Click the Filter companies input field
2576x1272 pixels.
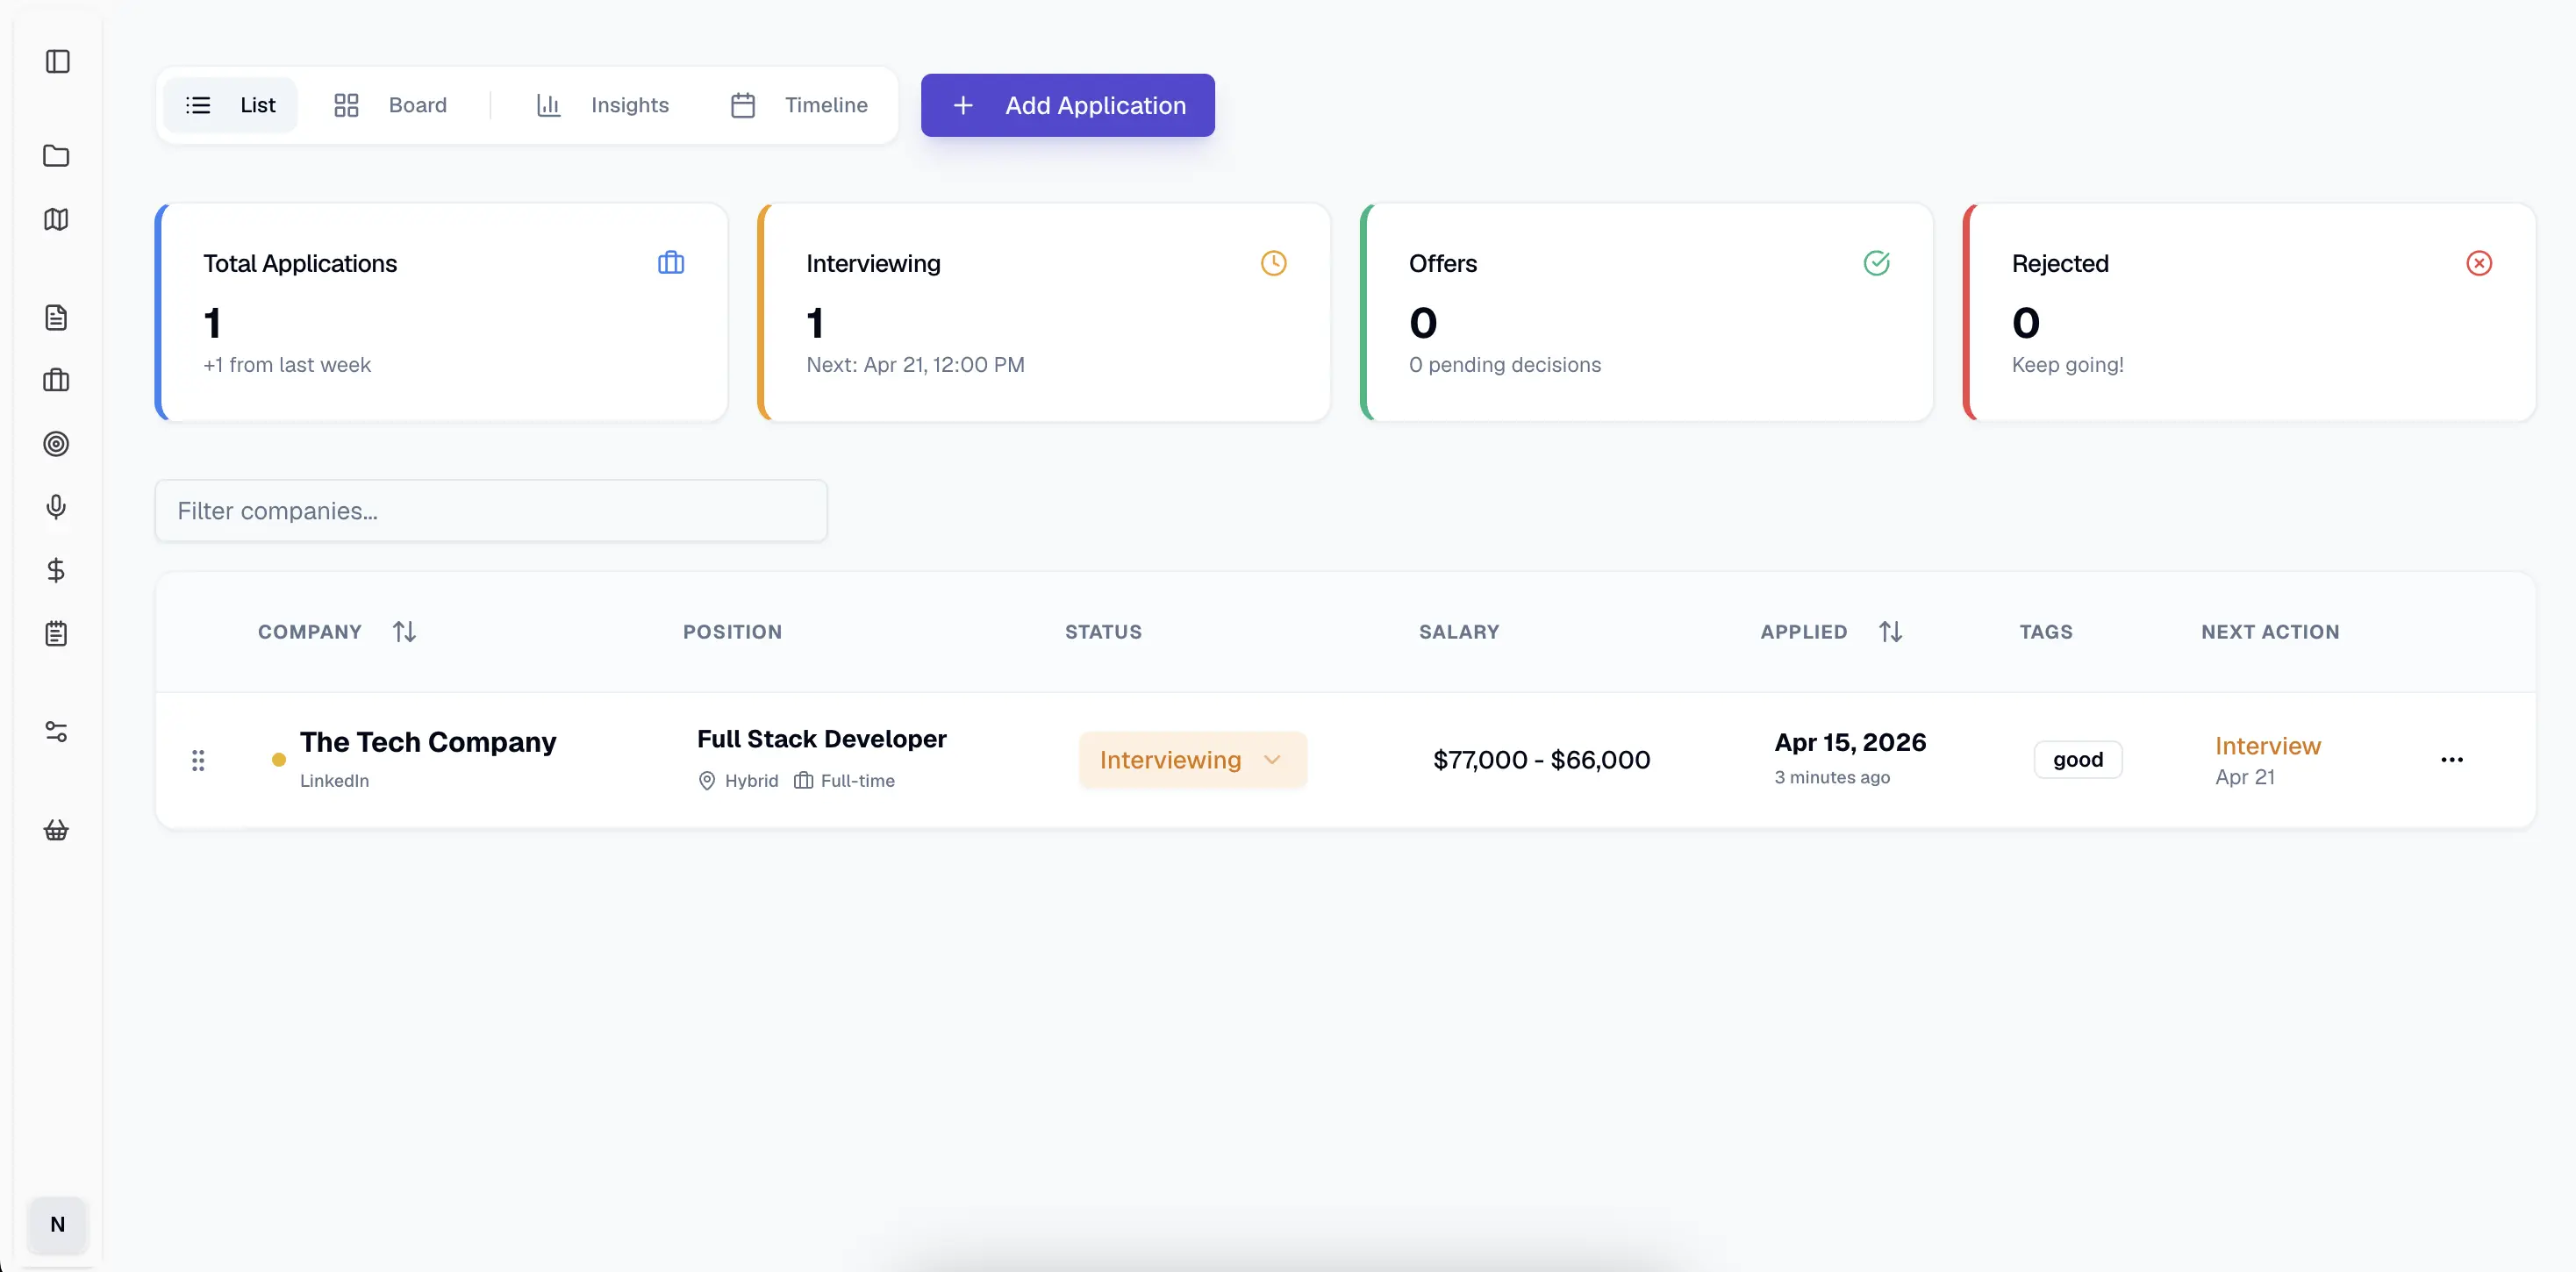point(491,510)
